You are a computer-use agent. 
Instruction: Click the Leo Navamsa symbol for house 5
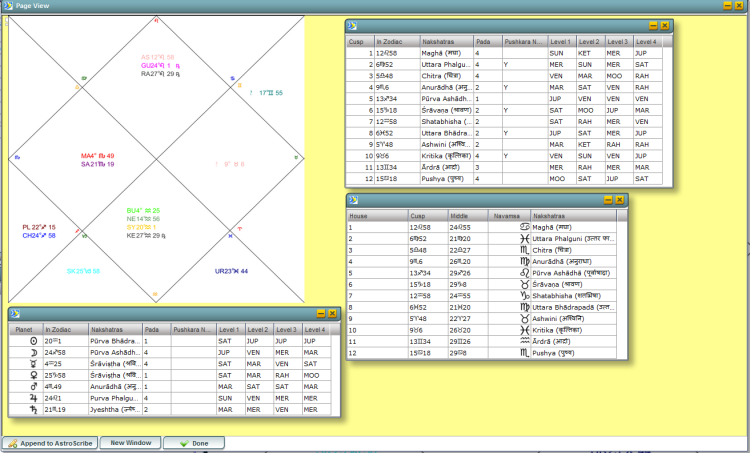tap(523, 273)
